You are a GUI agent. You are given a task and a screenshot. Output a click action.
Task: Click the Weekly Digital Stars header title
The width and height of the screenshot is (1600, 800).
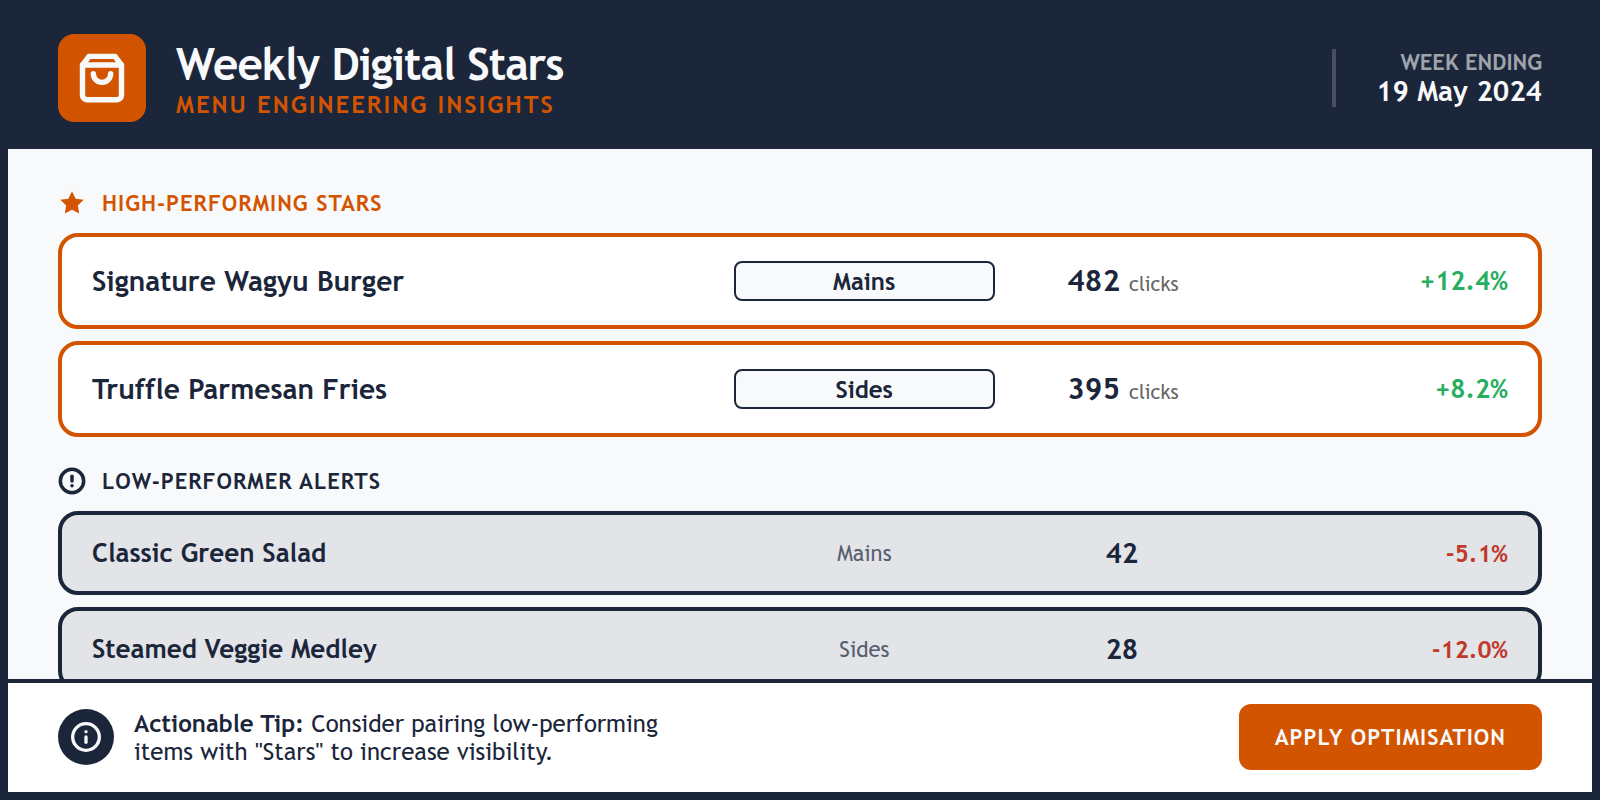click(371, 64)
